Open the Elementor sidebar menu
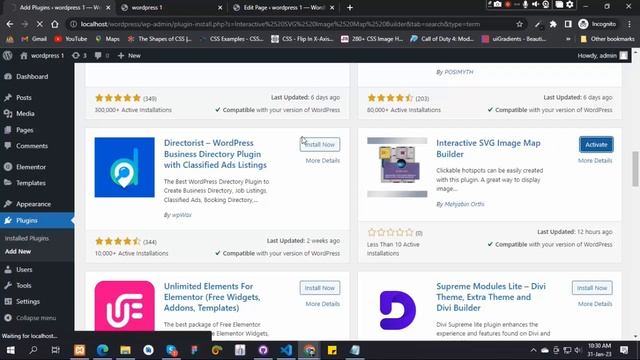This screenshot has height=360, width=640. [31, 167]
